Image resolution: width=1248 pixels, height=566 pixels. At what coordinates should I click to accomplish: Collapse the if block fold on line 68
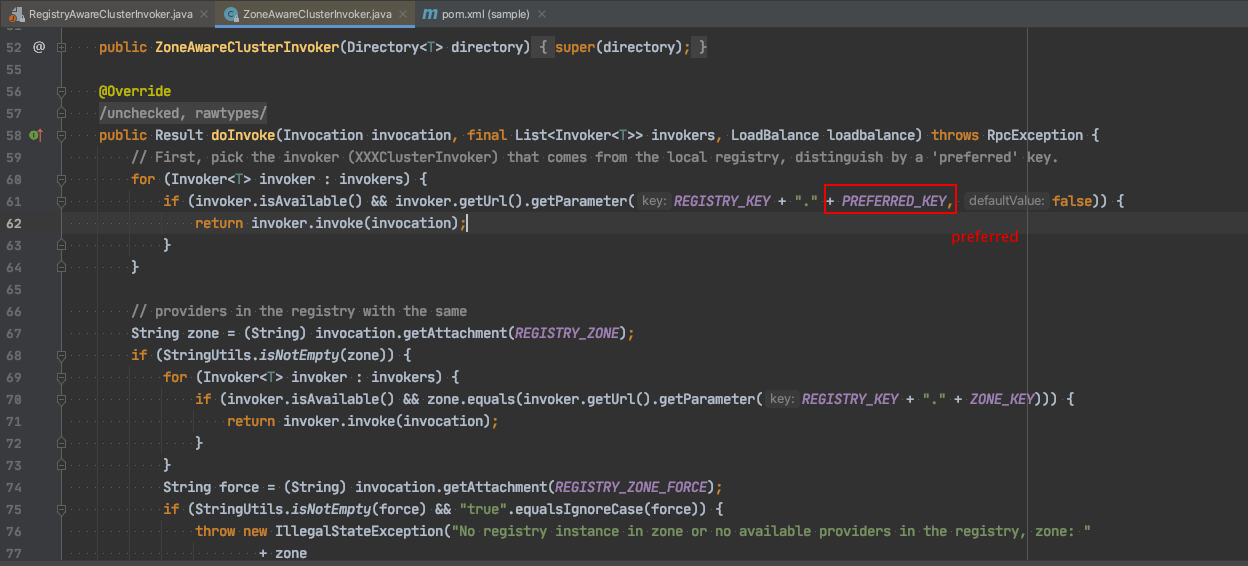pos(62,355)
